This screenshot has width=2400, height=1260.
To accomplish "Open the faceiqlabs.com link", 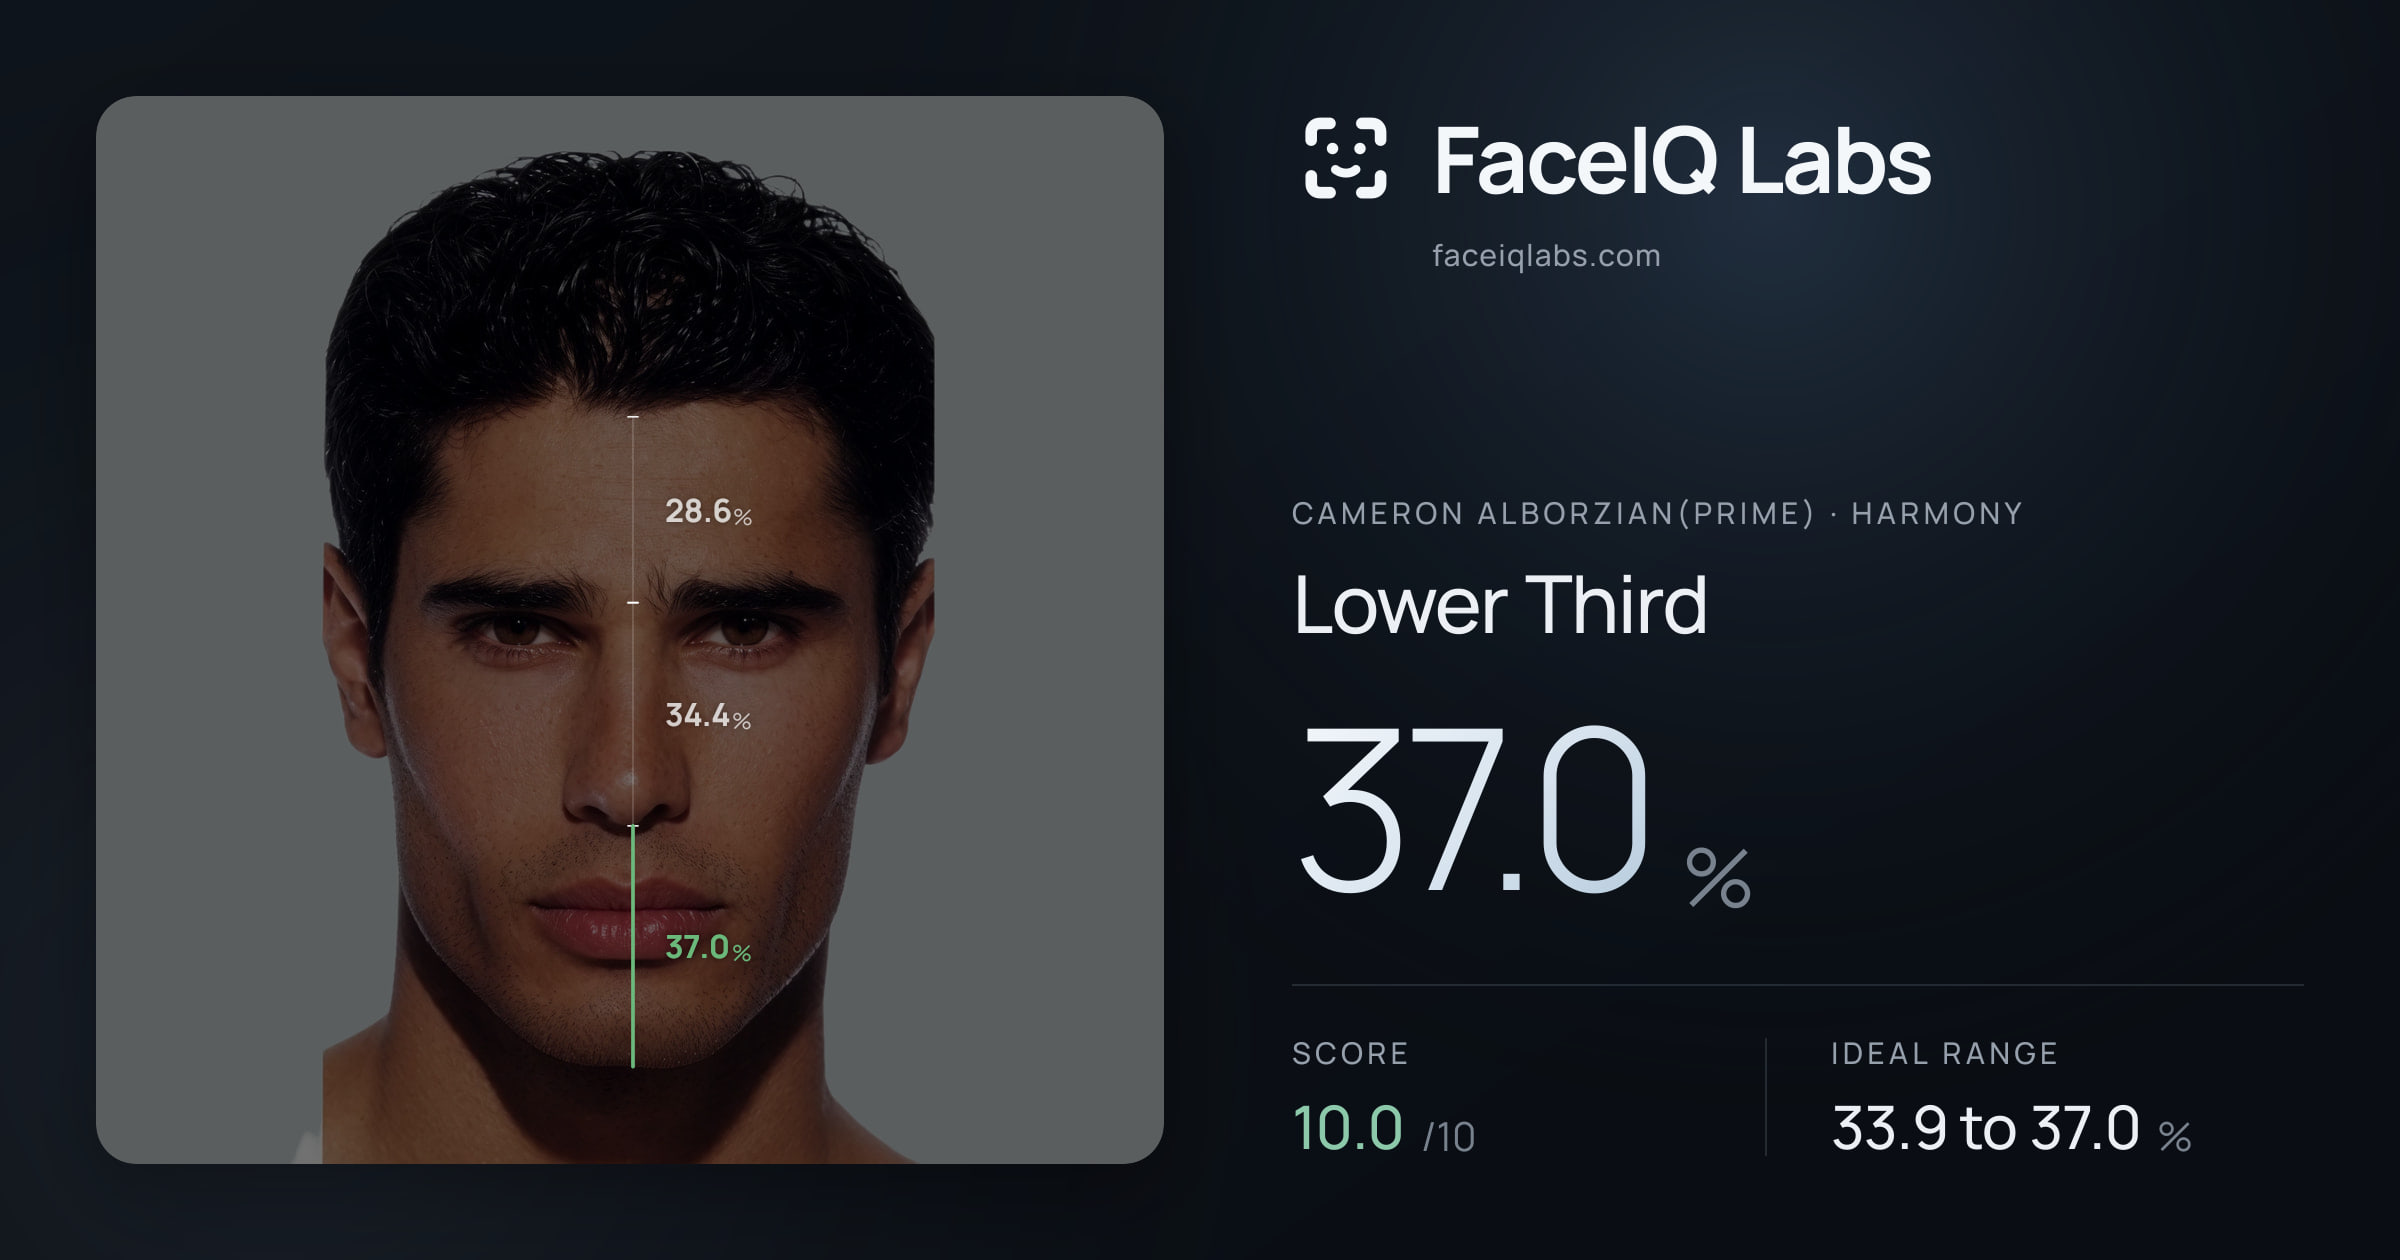I will (1546, 256).
